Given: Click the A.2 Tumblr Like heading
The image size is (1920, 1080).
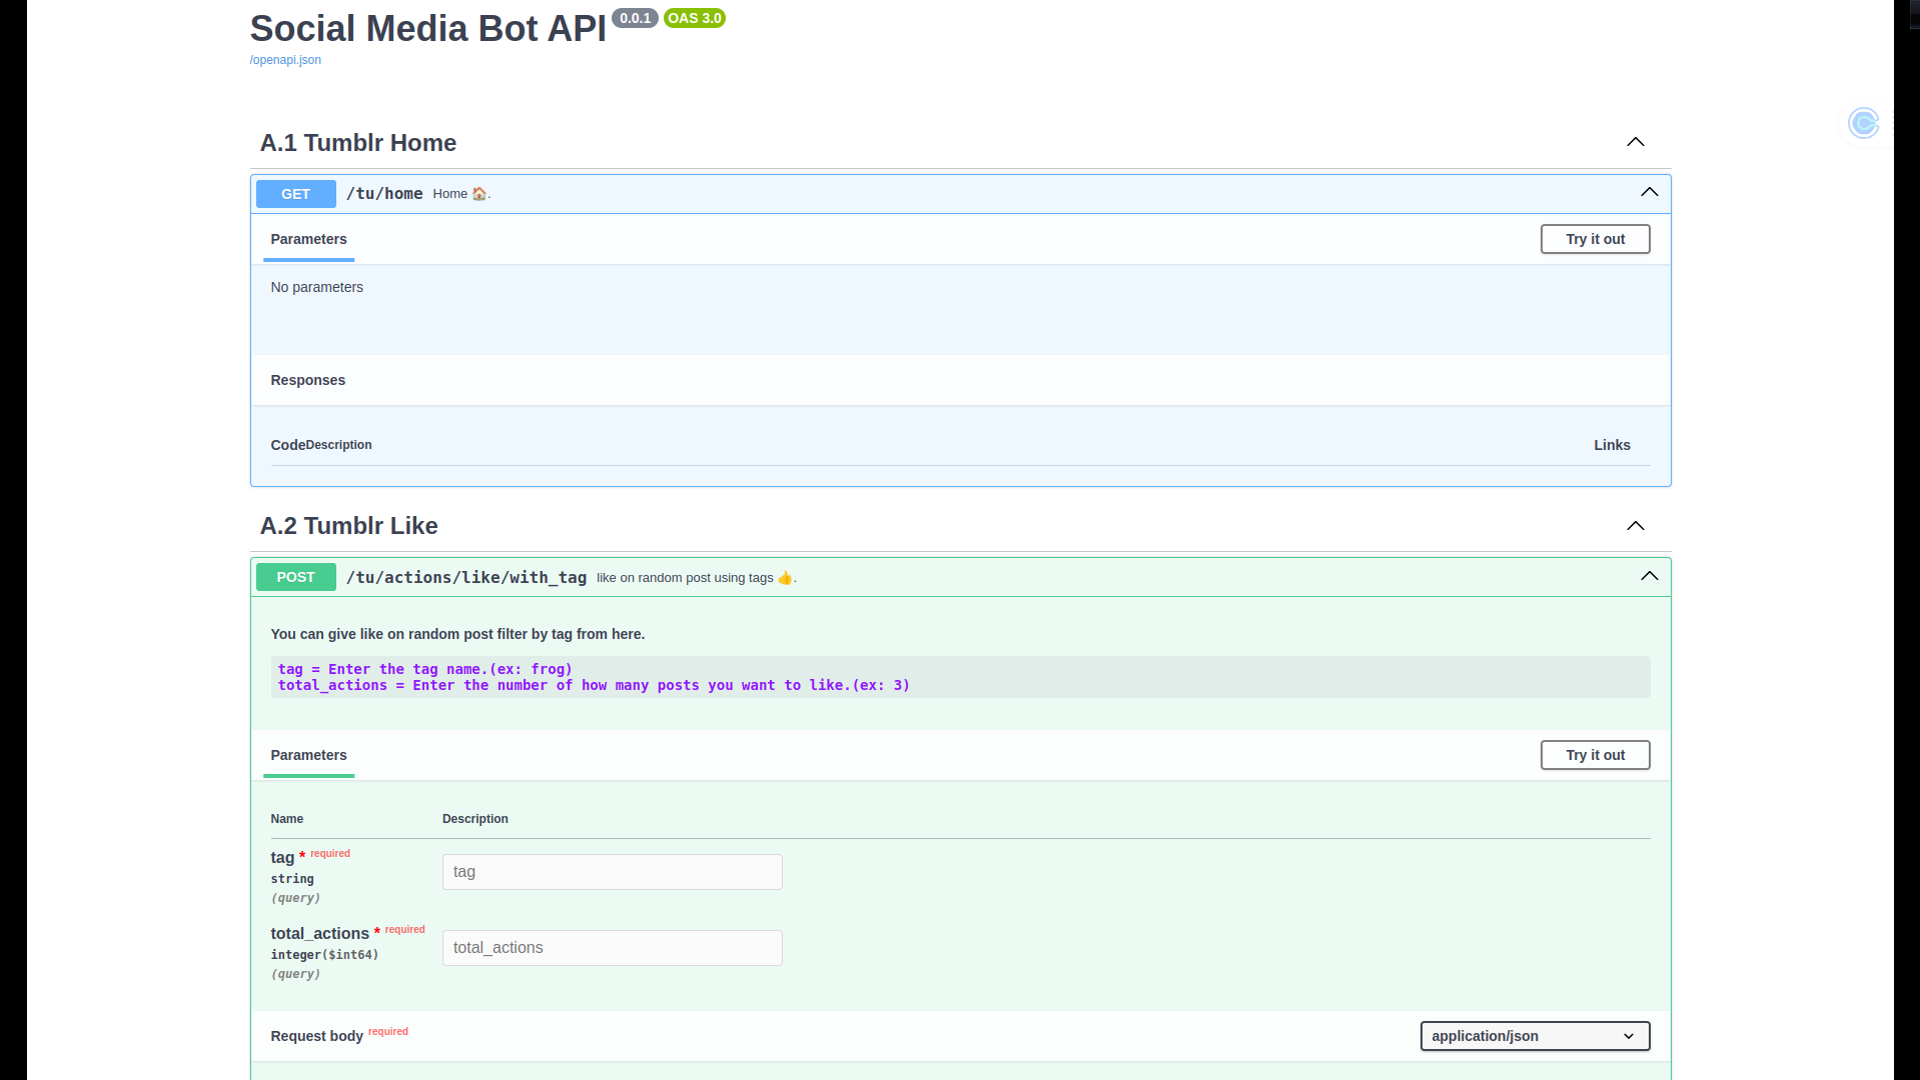Looking at the screenshot, I should click(x=349, y=526).
